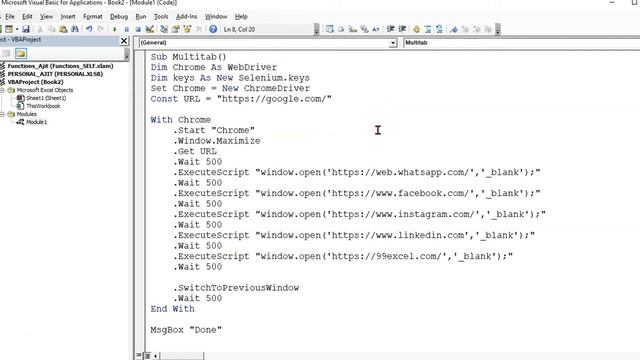Viewport: 640px width, 360px height.
Task: Select PERSONAL_AJIT project in the tree
Action: pos(55,74)
